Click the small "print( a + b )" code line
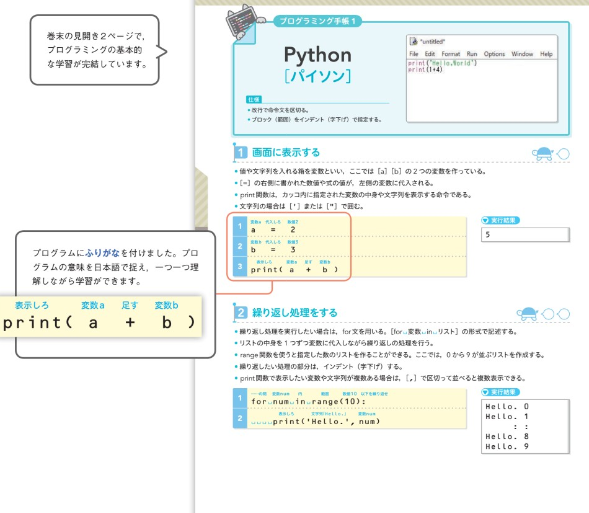589x513 pixels. [x=294, y=270]
